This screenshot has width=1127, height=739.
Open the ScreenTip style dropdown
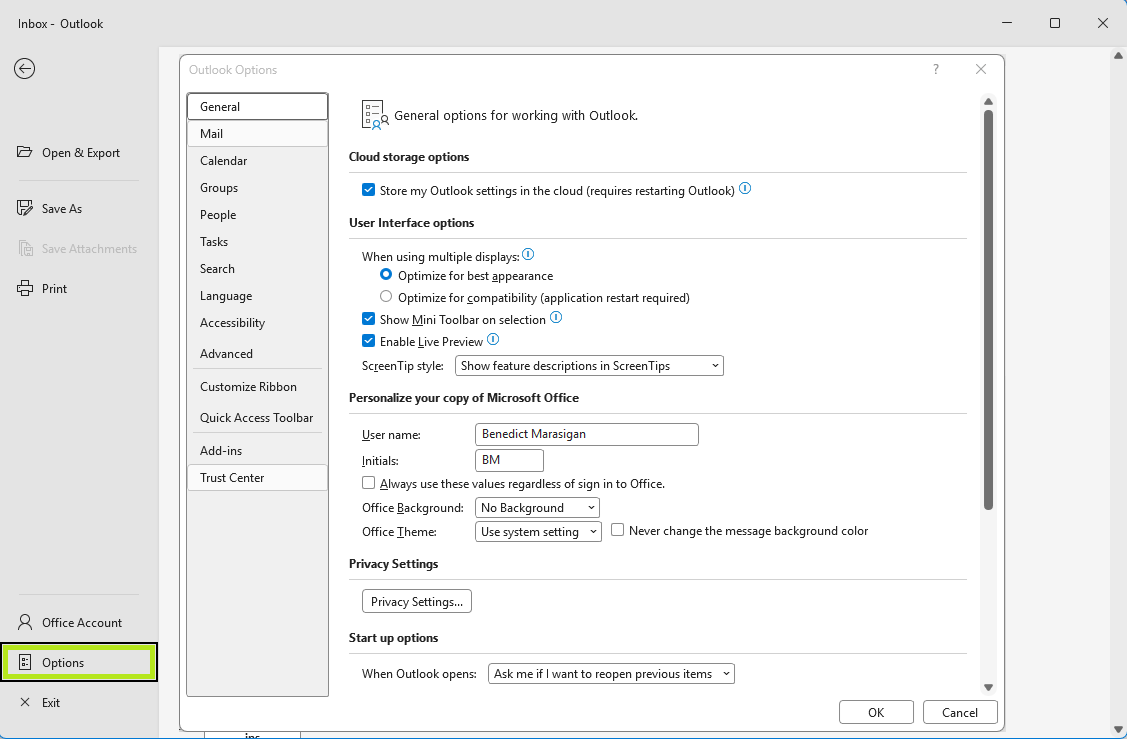point(589,366)
